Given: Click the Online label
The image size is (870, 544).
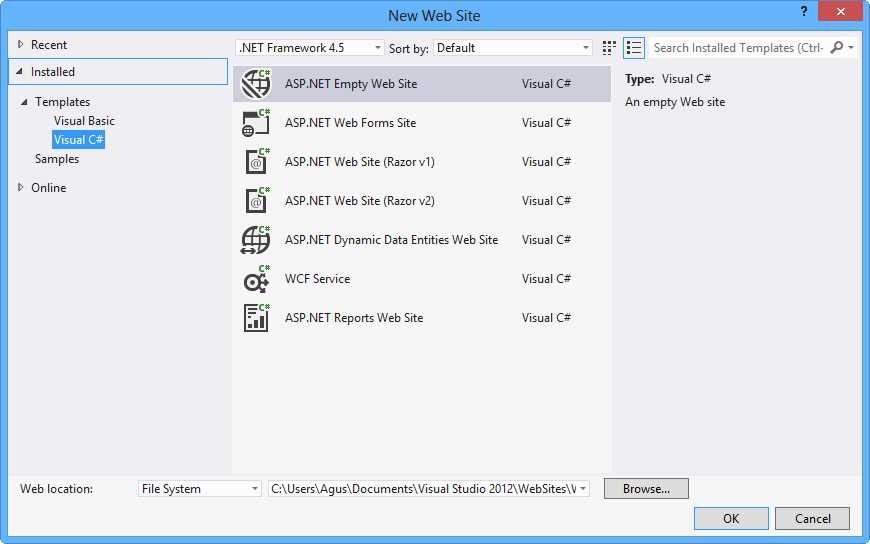Looking at the screenshot, I should 48,188.
